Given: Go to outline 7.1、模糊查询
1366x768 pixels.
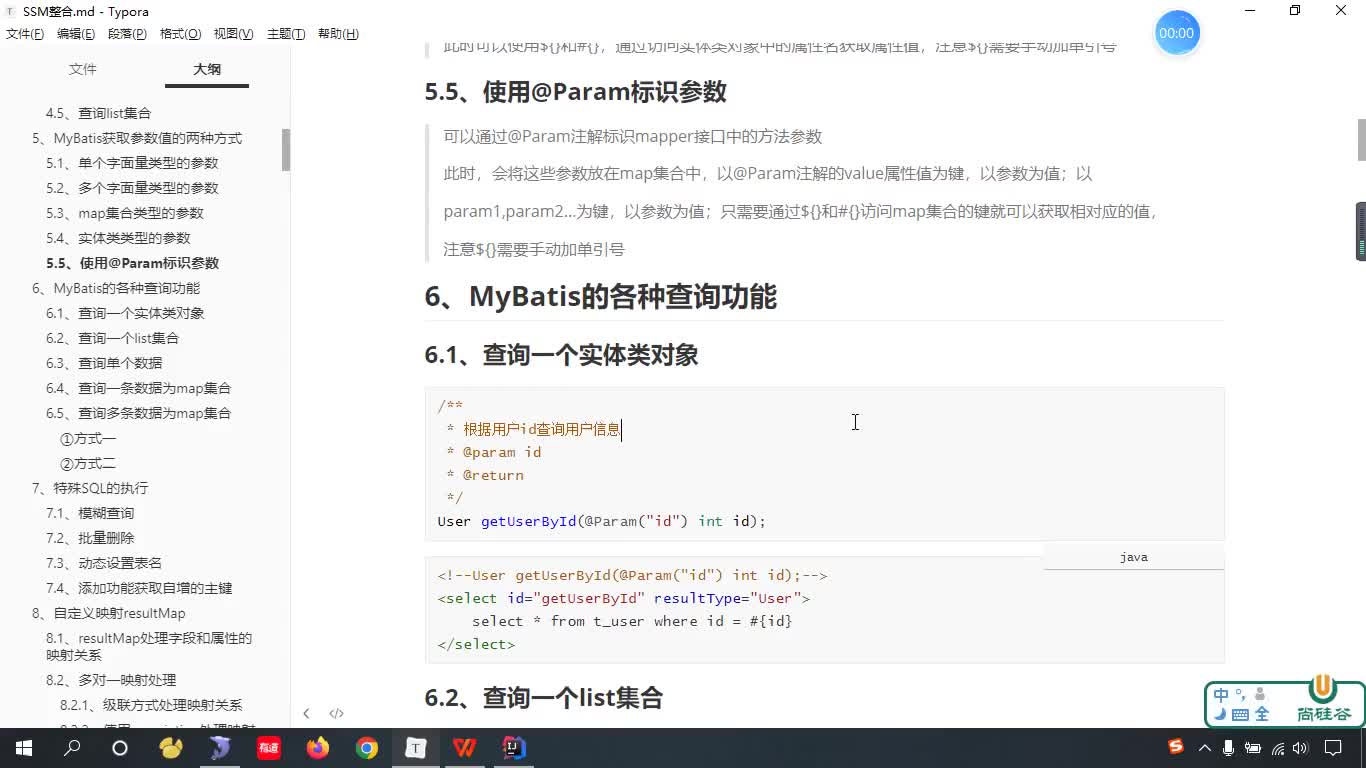Looking at the screenshot, I should tap(90, 513).
